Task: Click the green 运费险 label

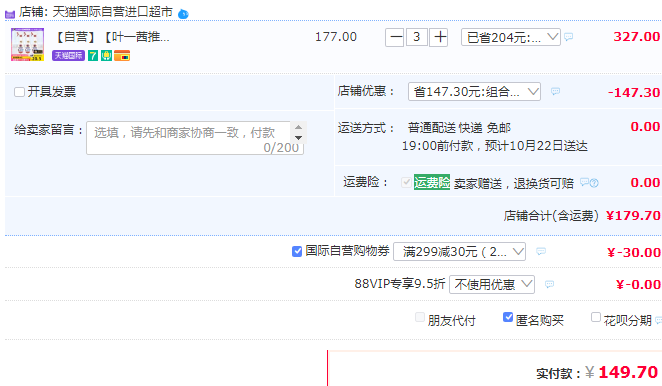Action: pyautogui.click(x=432, y=182)
